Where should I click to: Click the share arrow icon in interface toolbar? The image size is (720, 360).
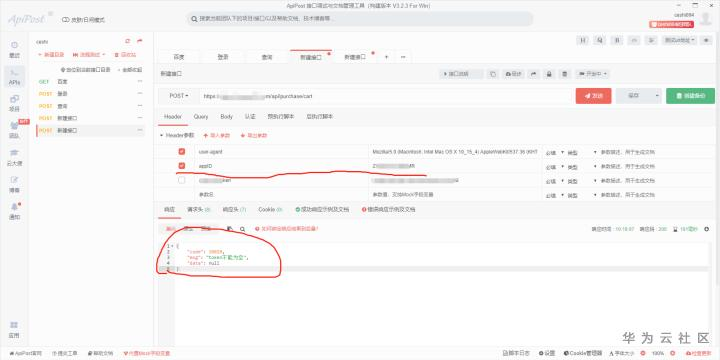pos(534,74)
